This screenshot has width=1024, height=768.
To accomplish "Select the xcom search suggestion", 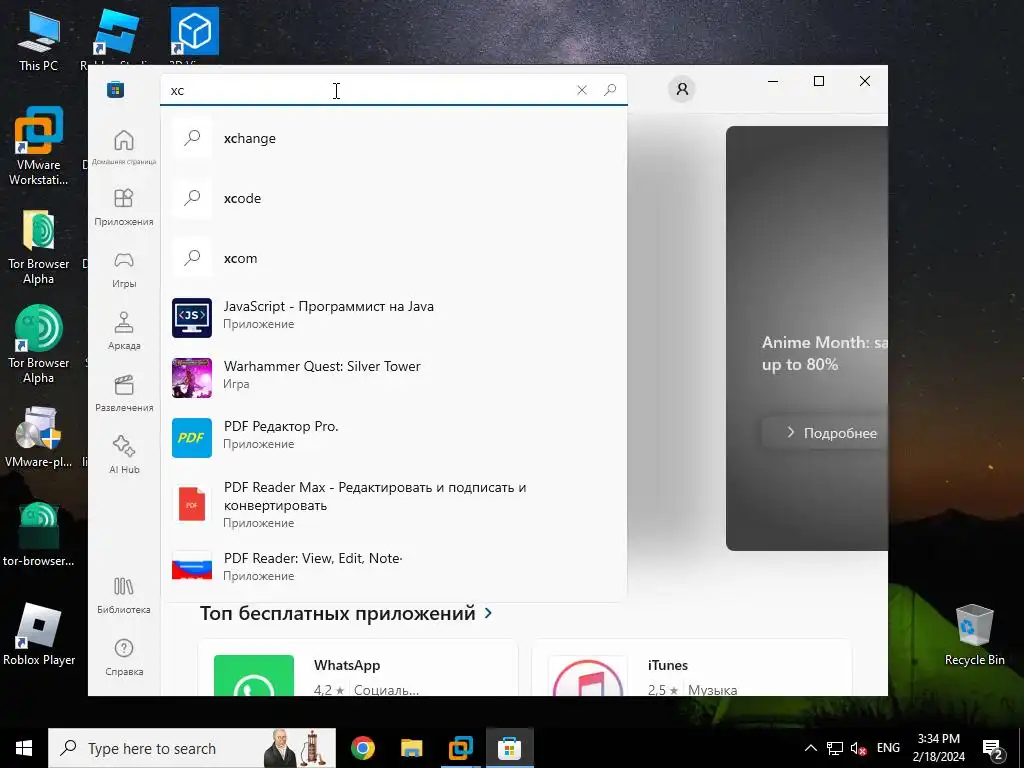I will click(x=394, y=258).
